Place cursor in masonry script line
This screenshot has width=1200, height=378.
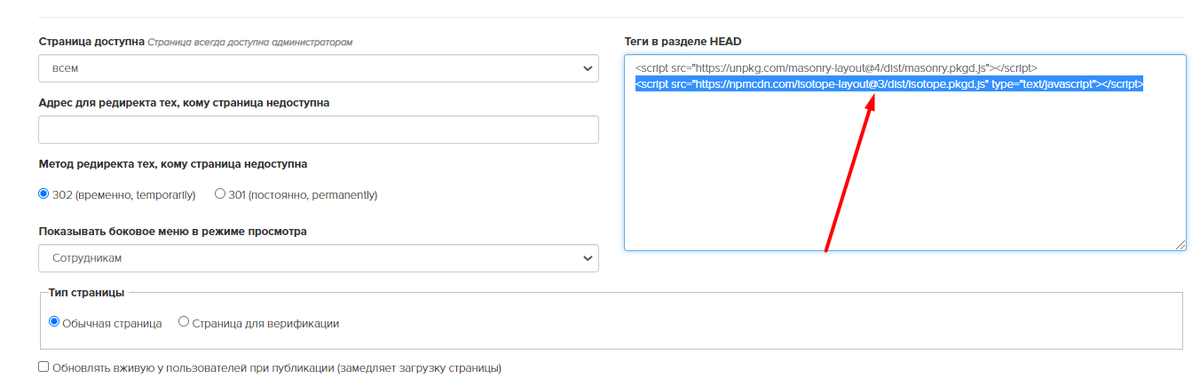835,68
